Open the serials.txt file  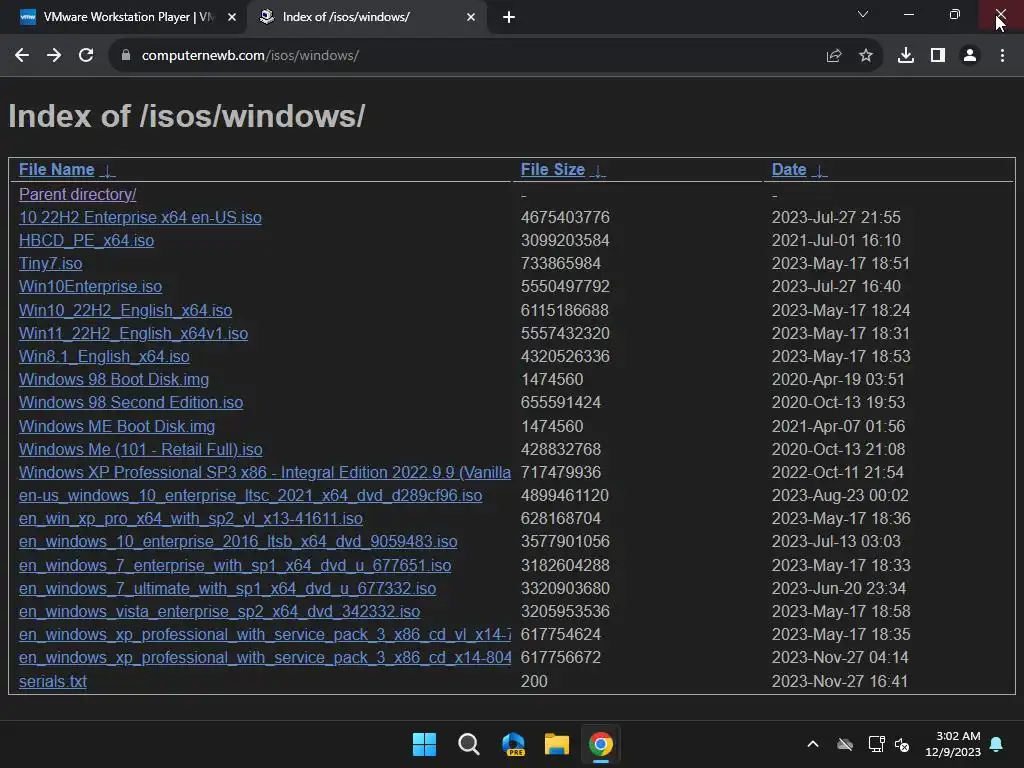coord(53,681)
